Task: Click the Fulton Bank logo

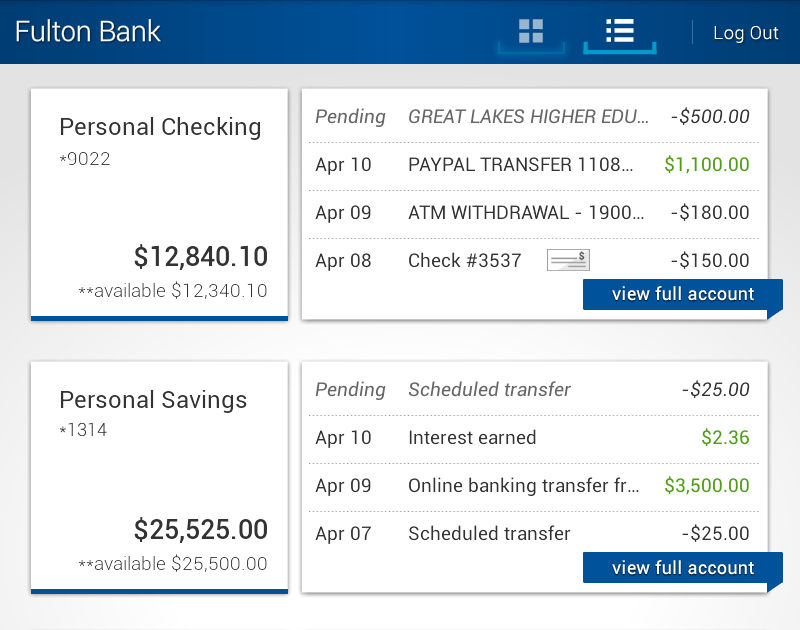Action: tap(85, 31)
